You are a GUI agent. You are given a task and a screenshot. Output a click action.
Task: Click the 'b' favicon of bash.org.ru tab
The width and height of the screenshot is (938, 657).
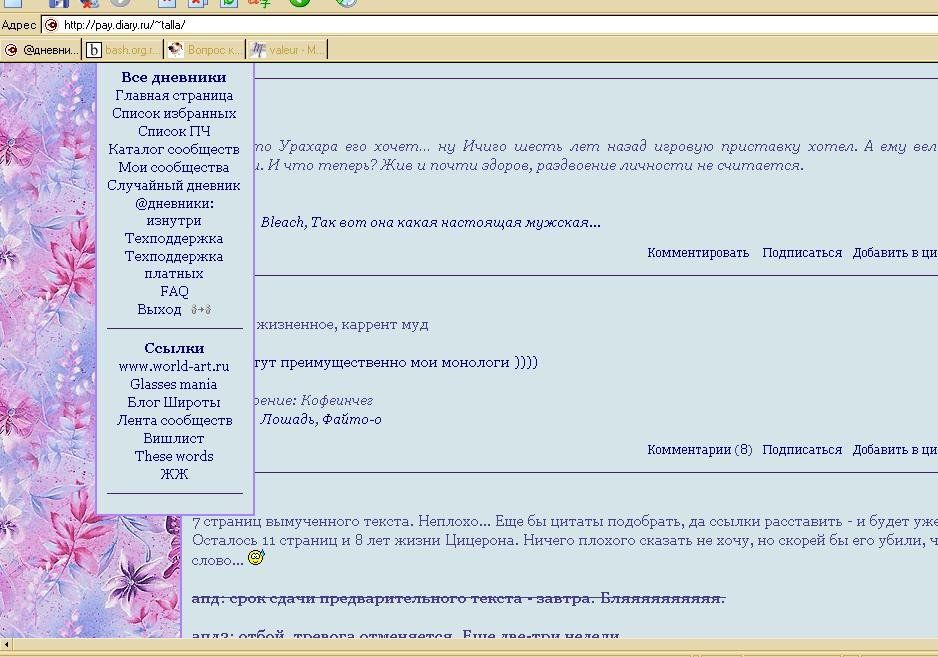(x=94, y=49)
